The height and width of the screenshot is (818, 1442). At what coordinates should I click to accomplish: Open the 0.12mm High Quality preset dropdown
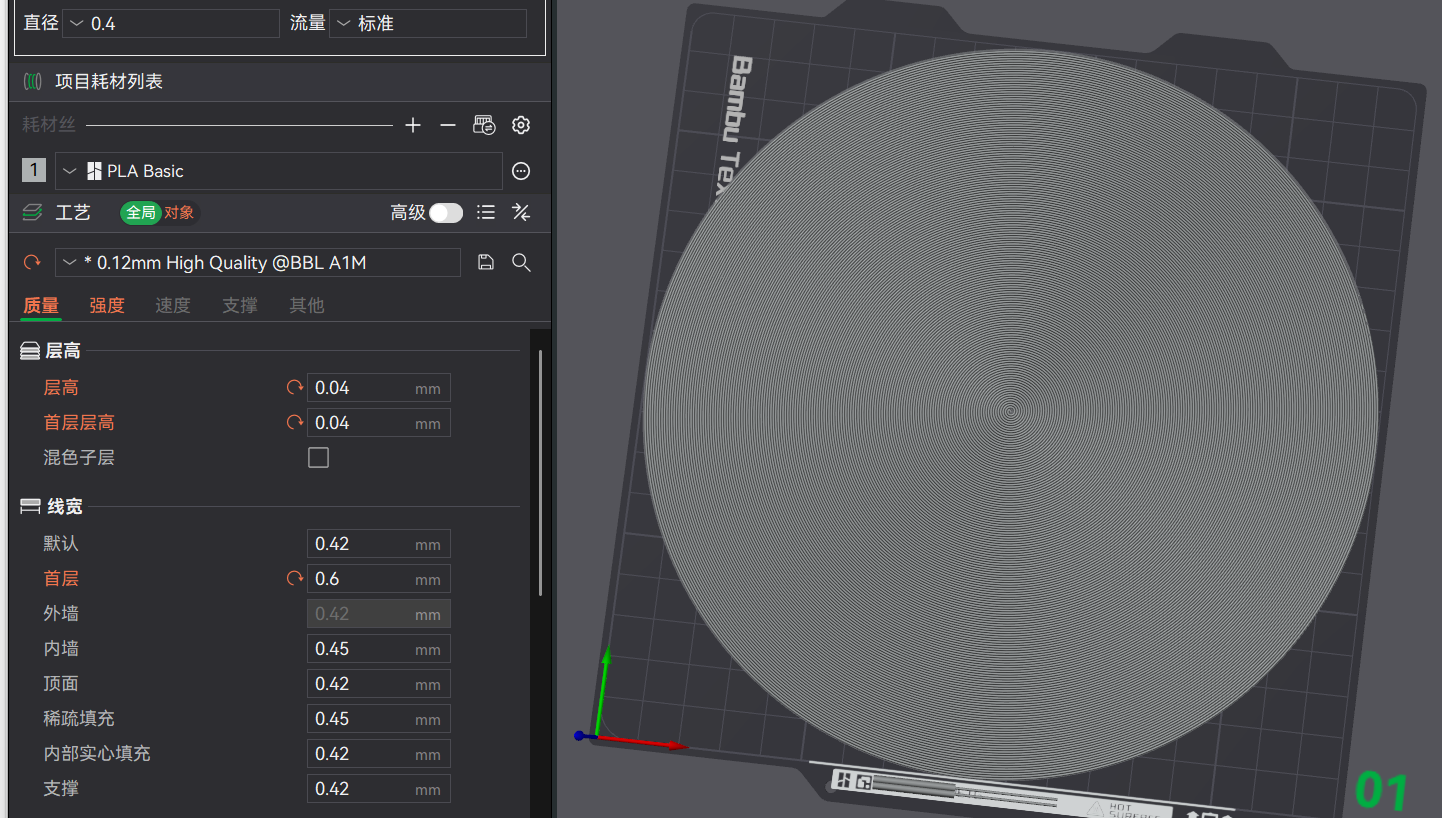(x=258, y=262)
